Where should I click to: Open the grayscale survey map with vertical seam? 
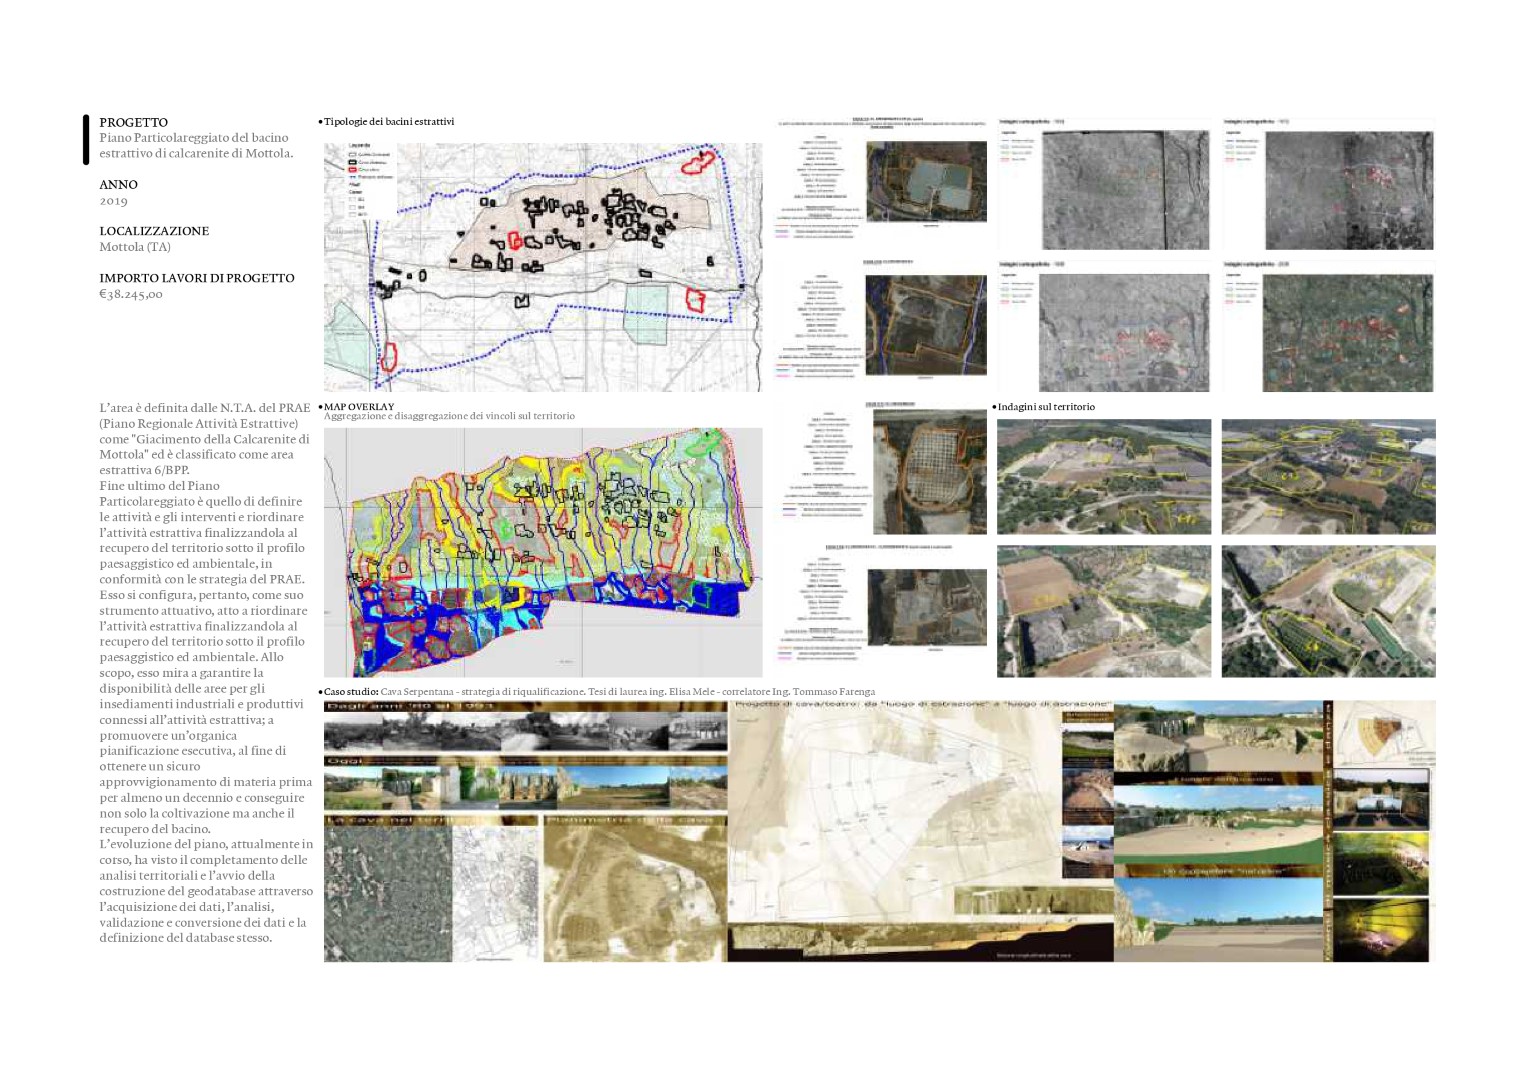coord(1125,190)
